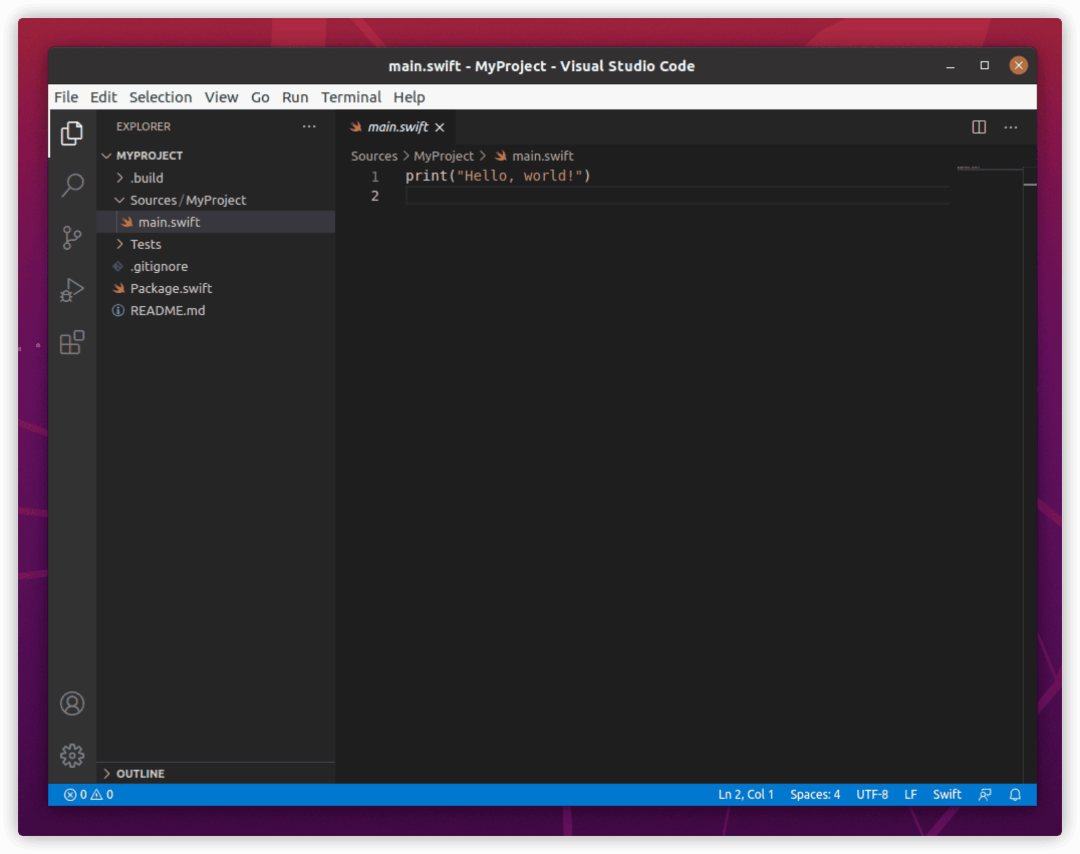
Task: Click the feedback icon in status bar
Action: coord(985,795)
